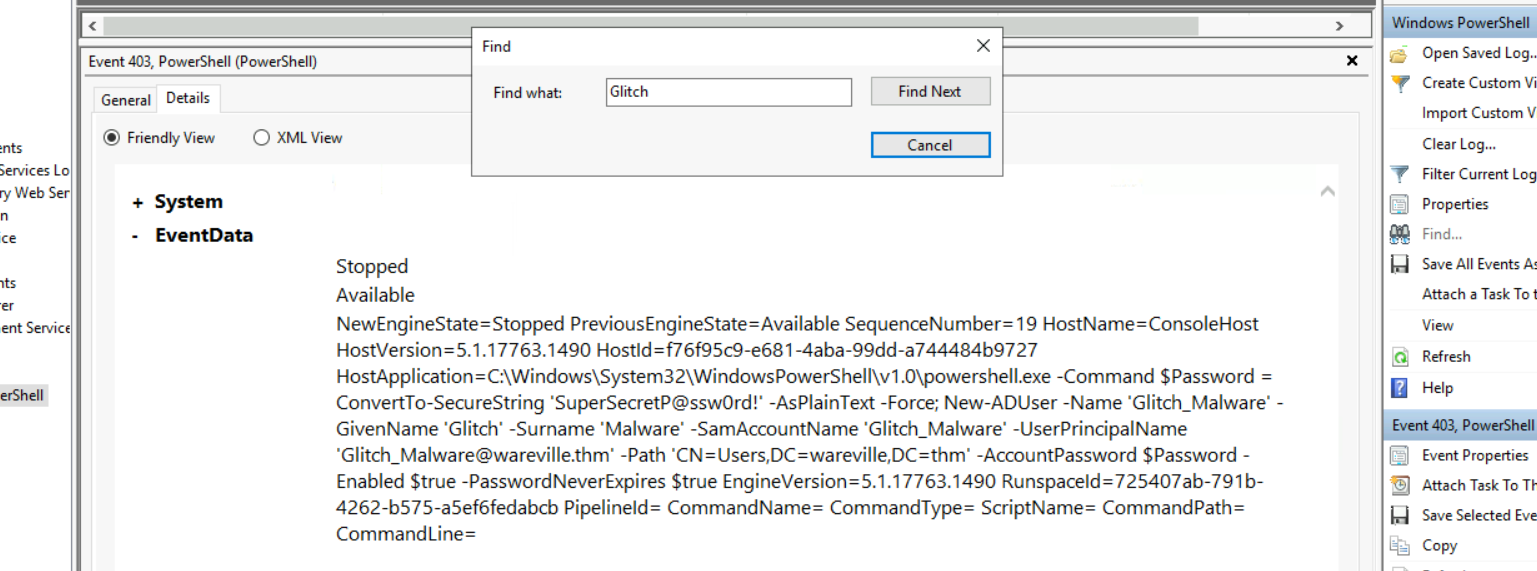The height and width of the screenshot is (571, 1537).
Task: Click the green Refresh icon
Action: [1400, 357]
